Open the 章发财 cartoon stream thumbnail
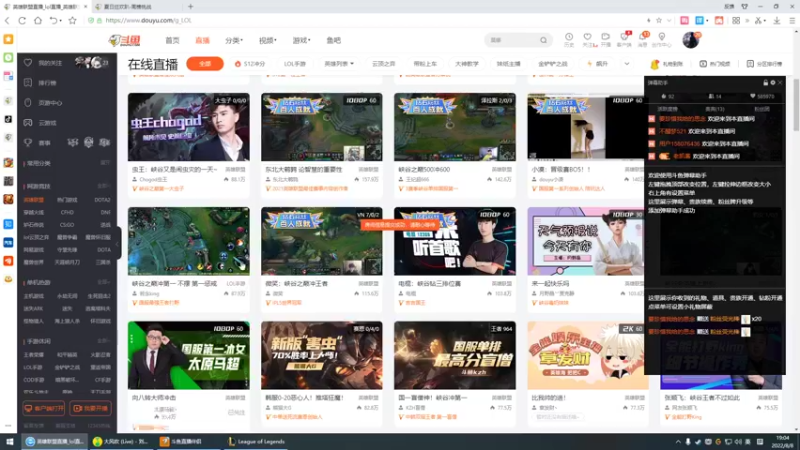 pyautogui.click(x=586, y=355)
